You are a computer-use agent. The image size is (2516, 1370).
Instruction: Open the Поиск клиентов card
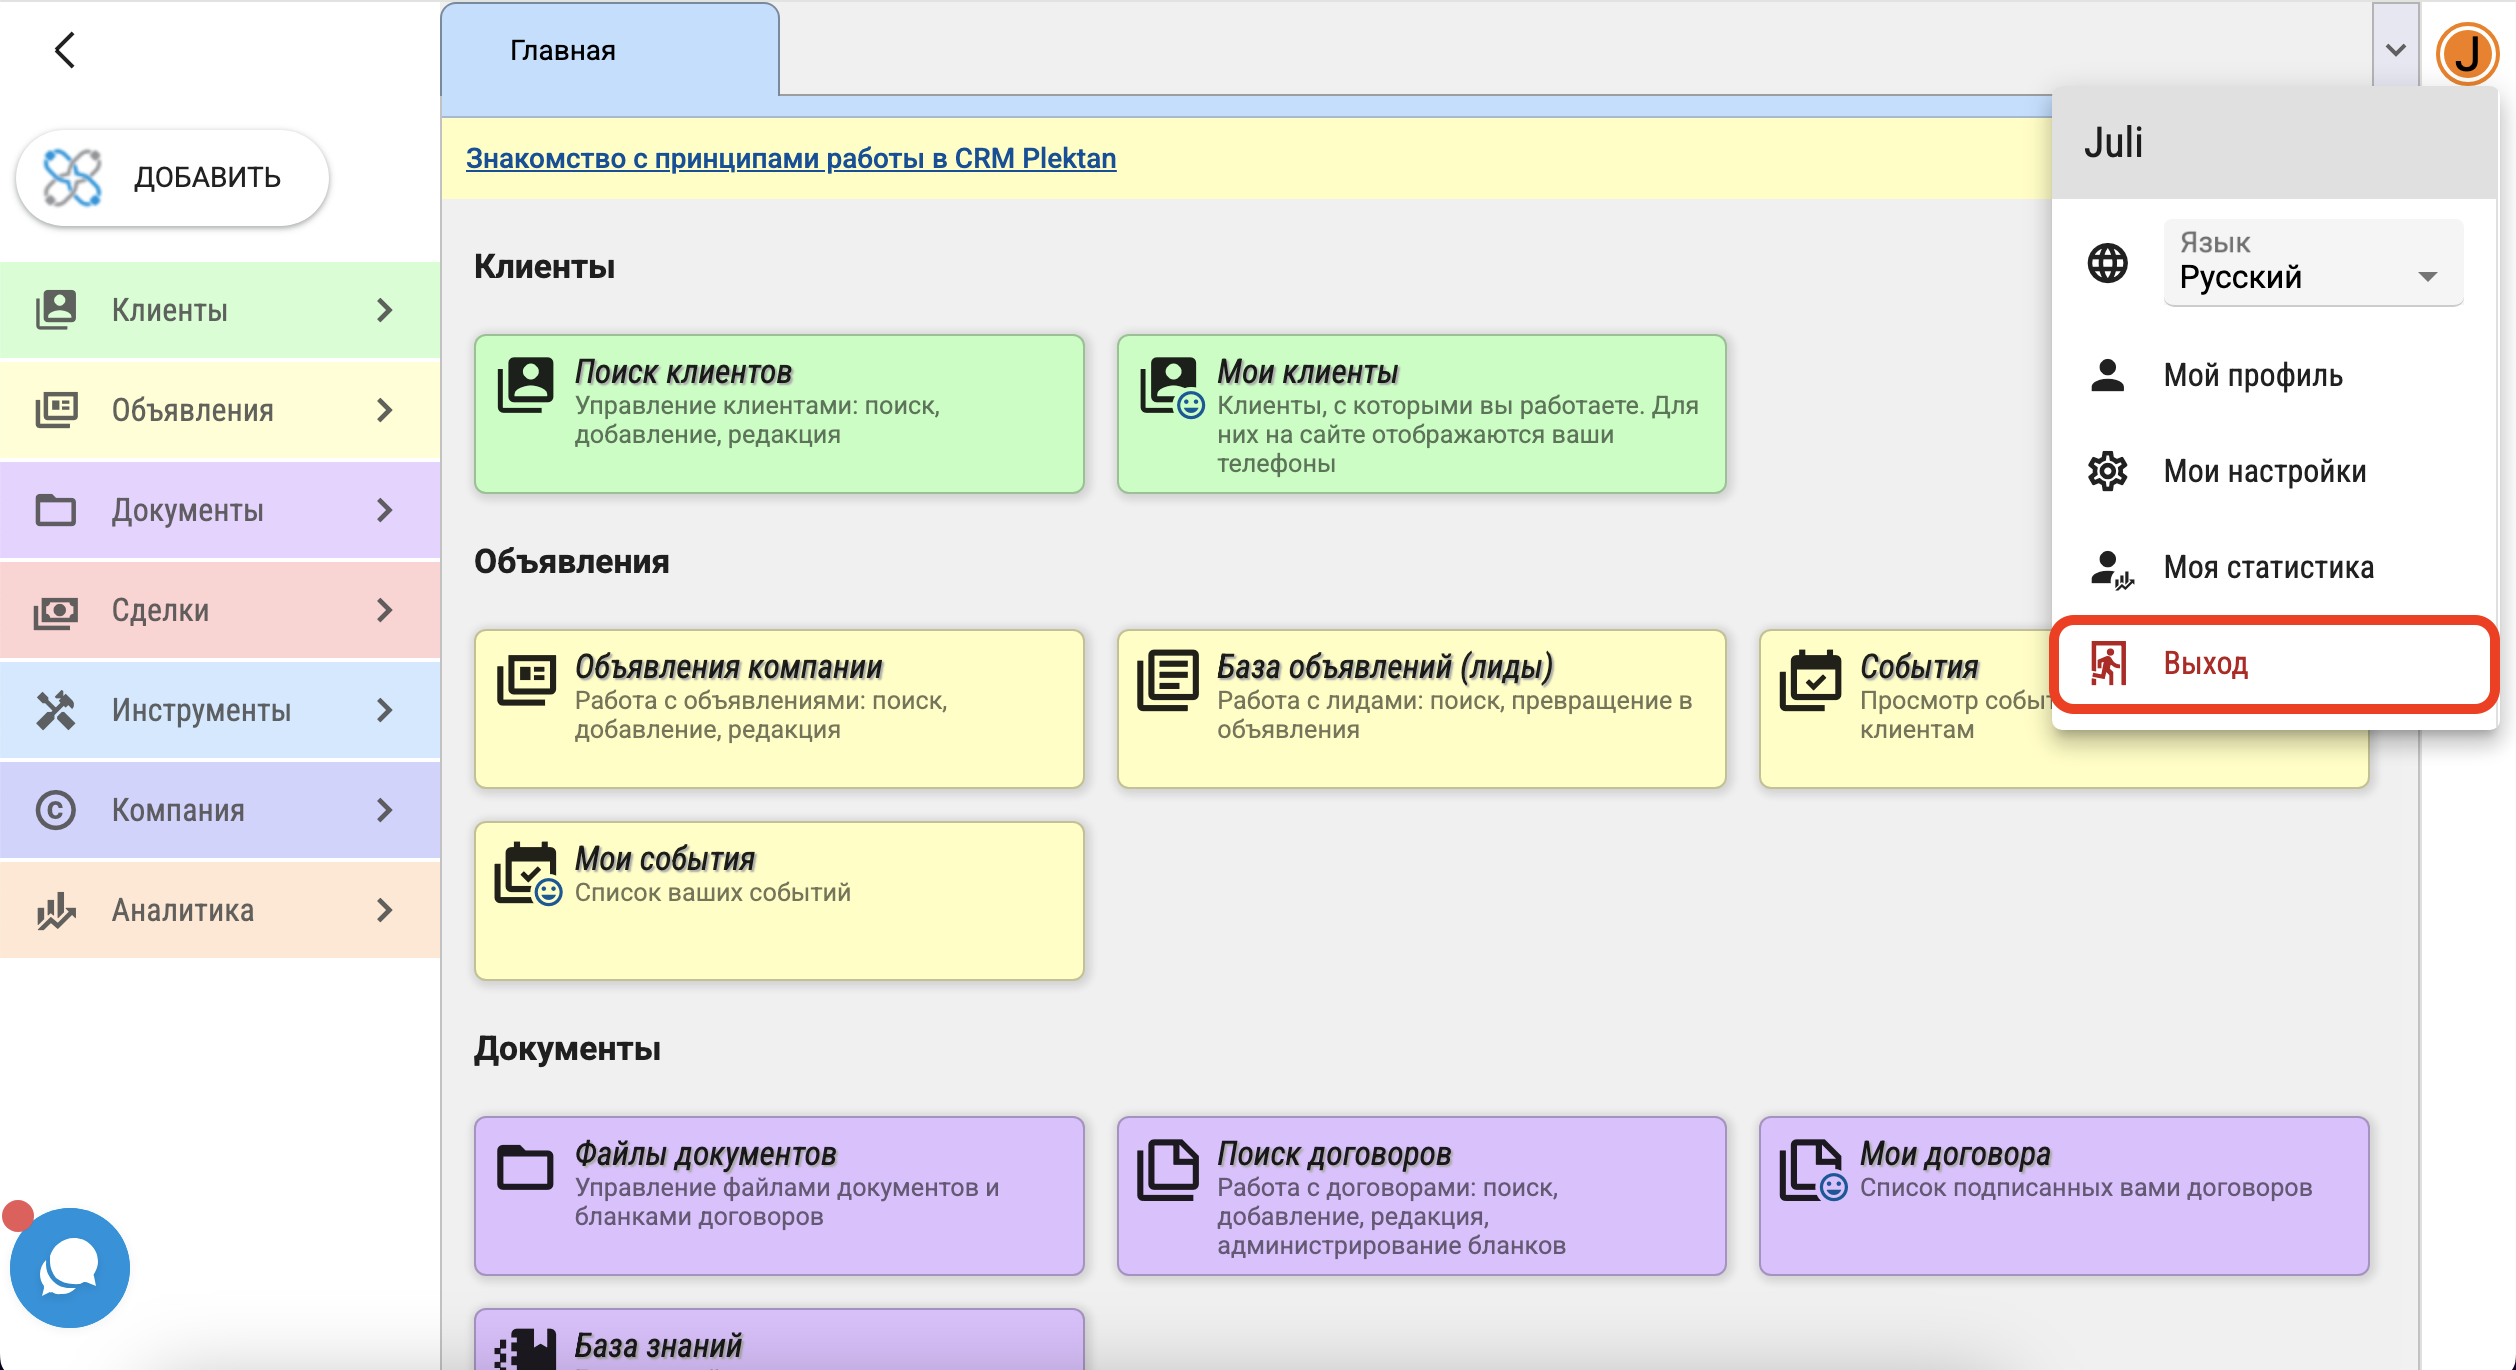tap(779, 413)
